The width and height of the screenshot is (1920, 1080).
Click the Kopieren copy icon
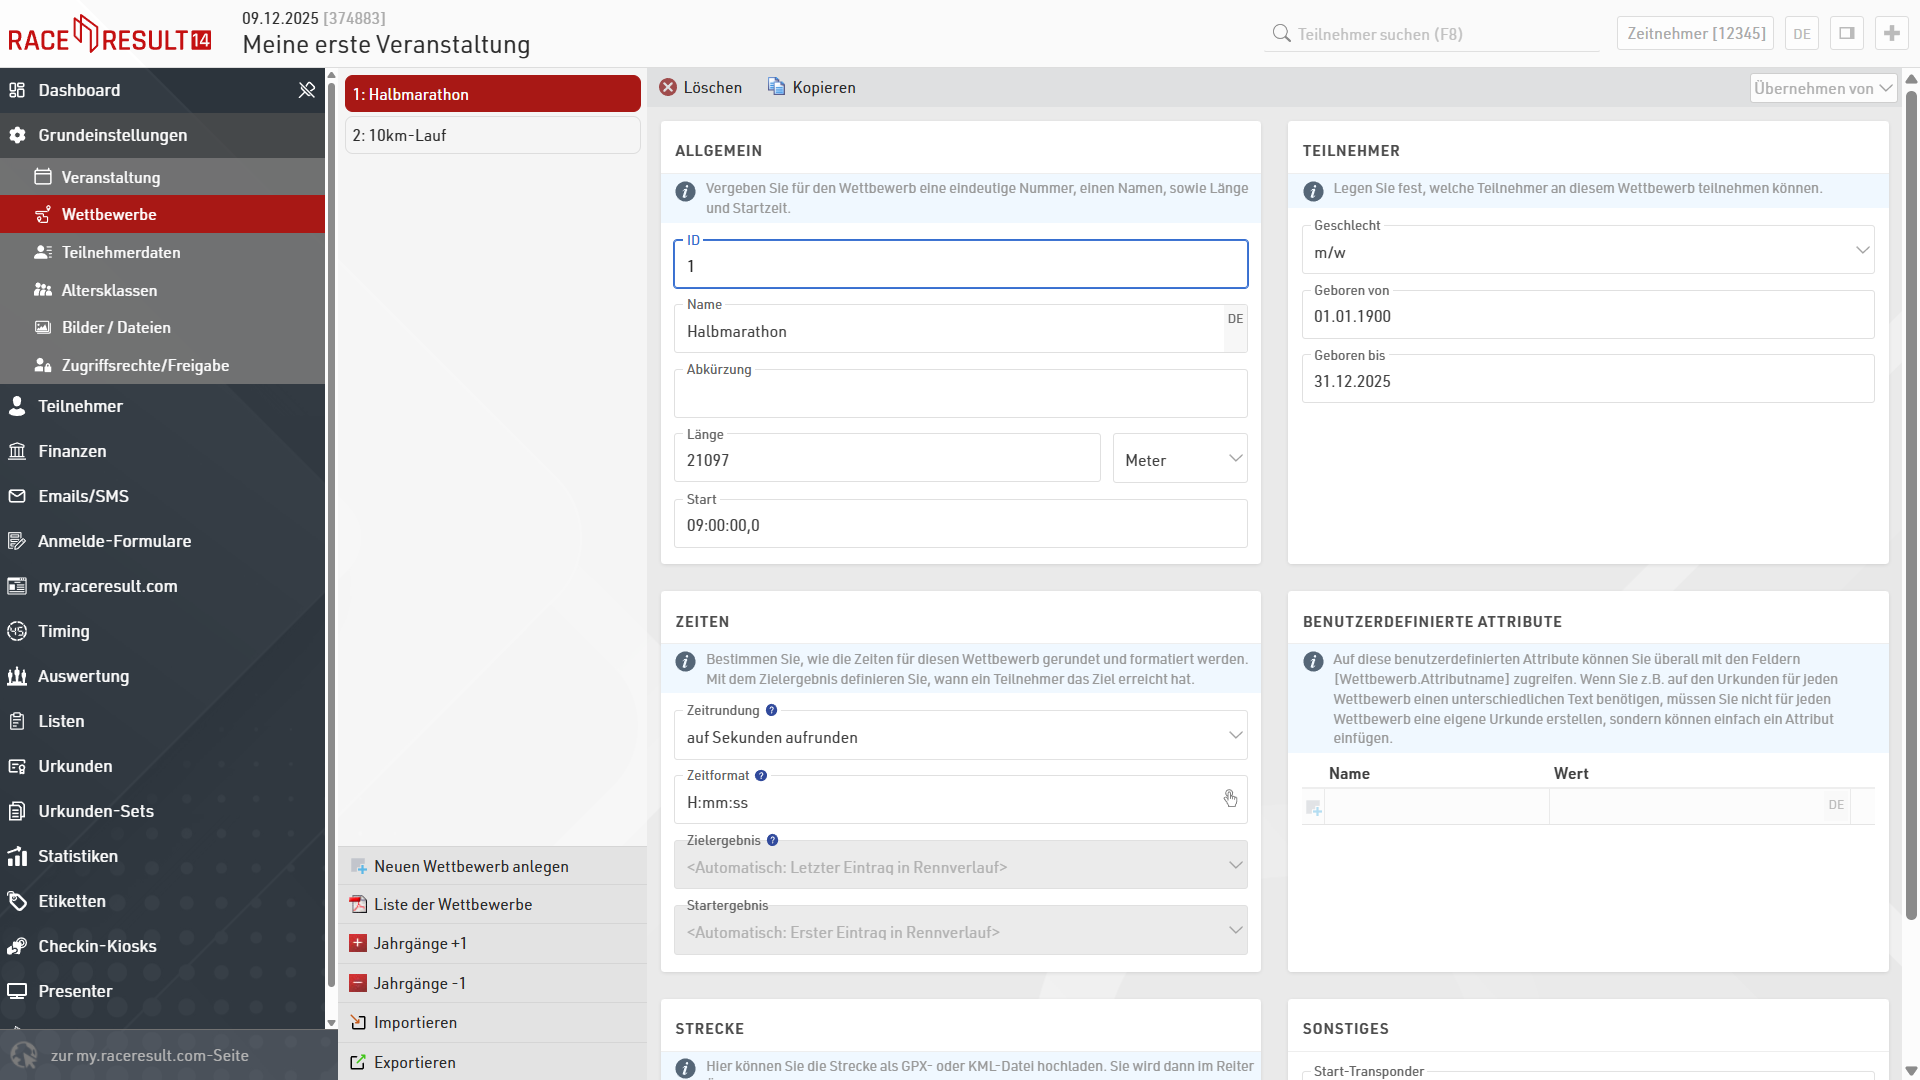[776, 87]
